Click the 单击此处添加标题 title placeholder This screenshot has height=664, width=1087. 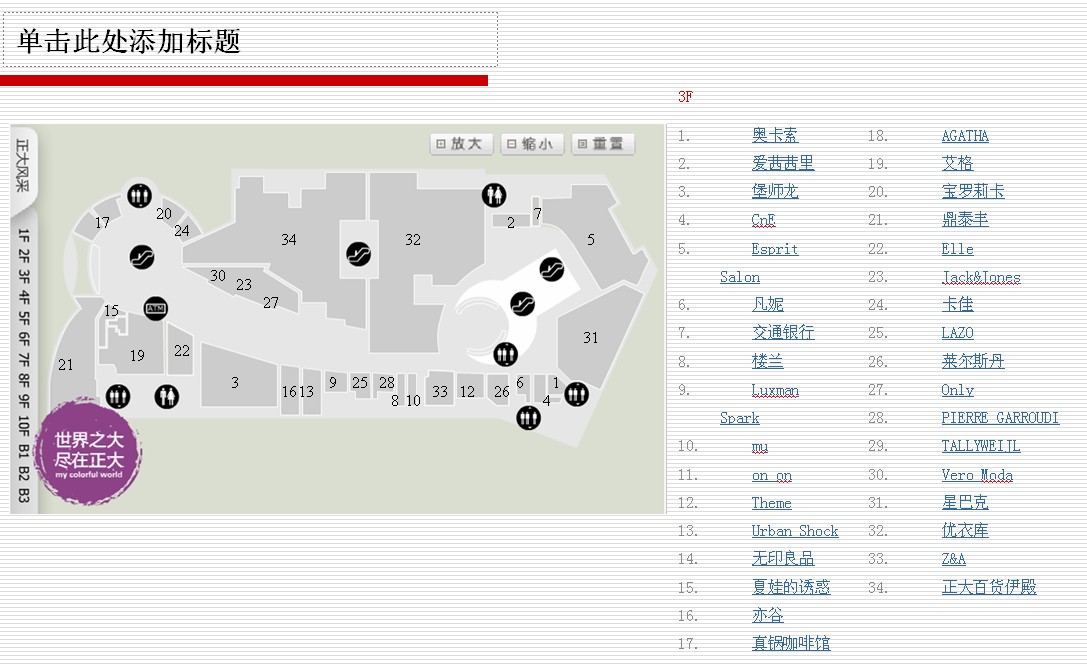[x=248, y=41]
